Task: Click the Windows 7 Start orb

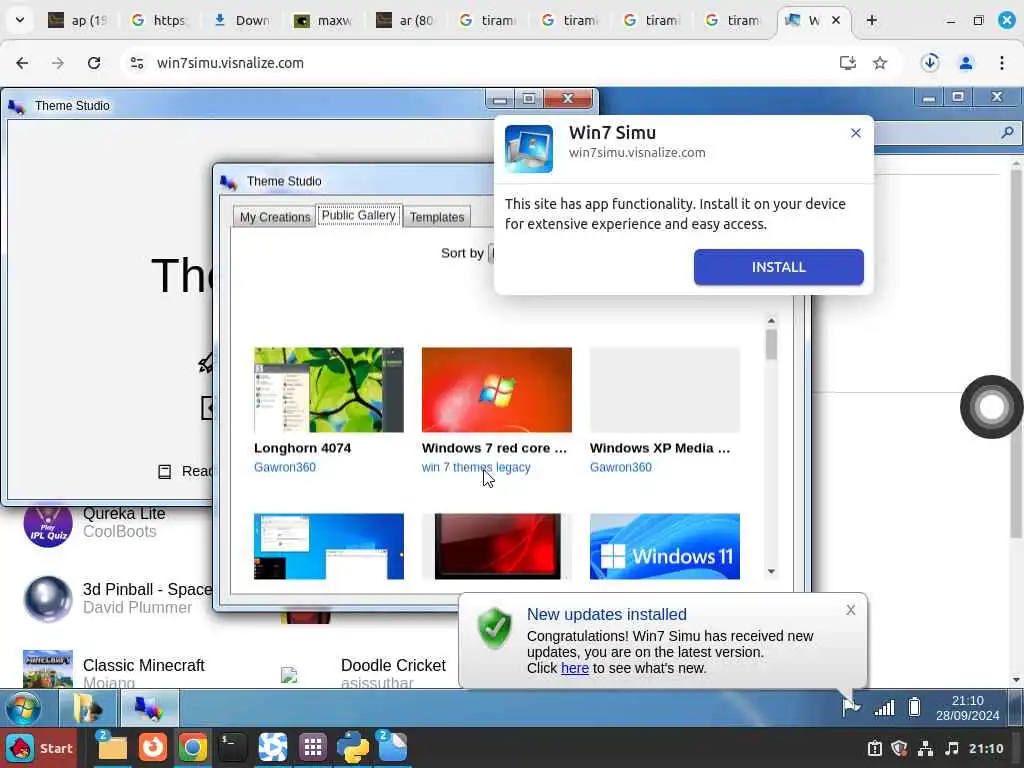Action: [x=24, y=708]
